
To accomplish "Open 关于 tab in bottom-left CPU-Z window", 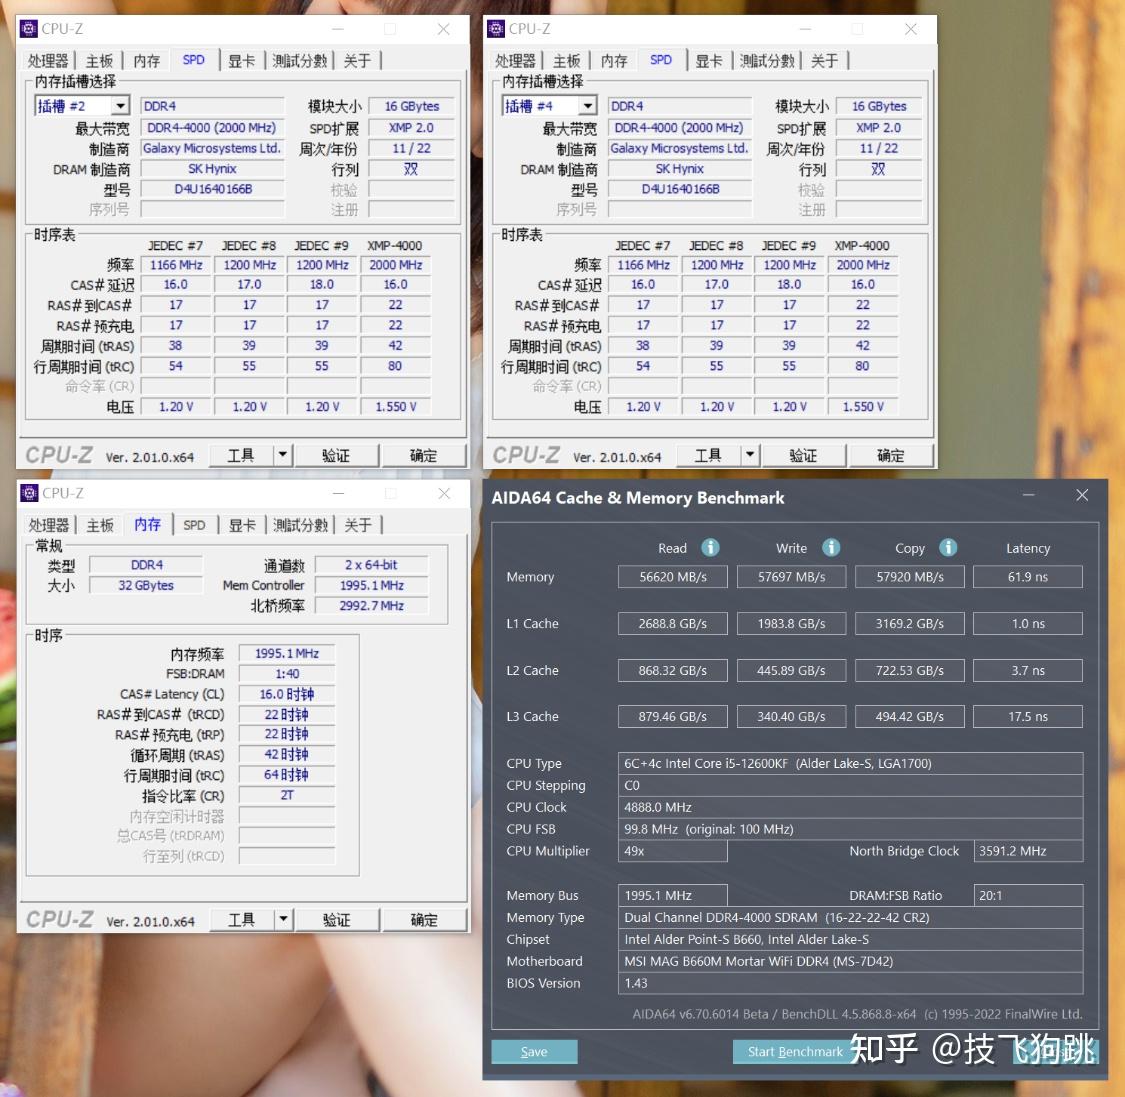I will pyautogui.click(x=357, y=525).
